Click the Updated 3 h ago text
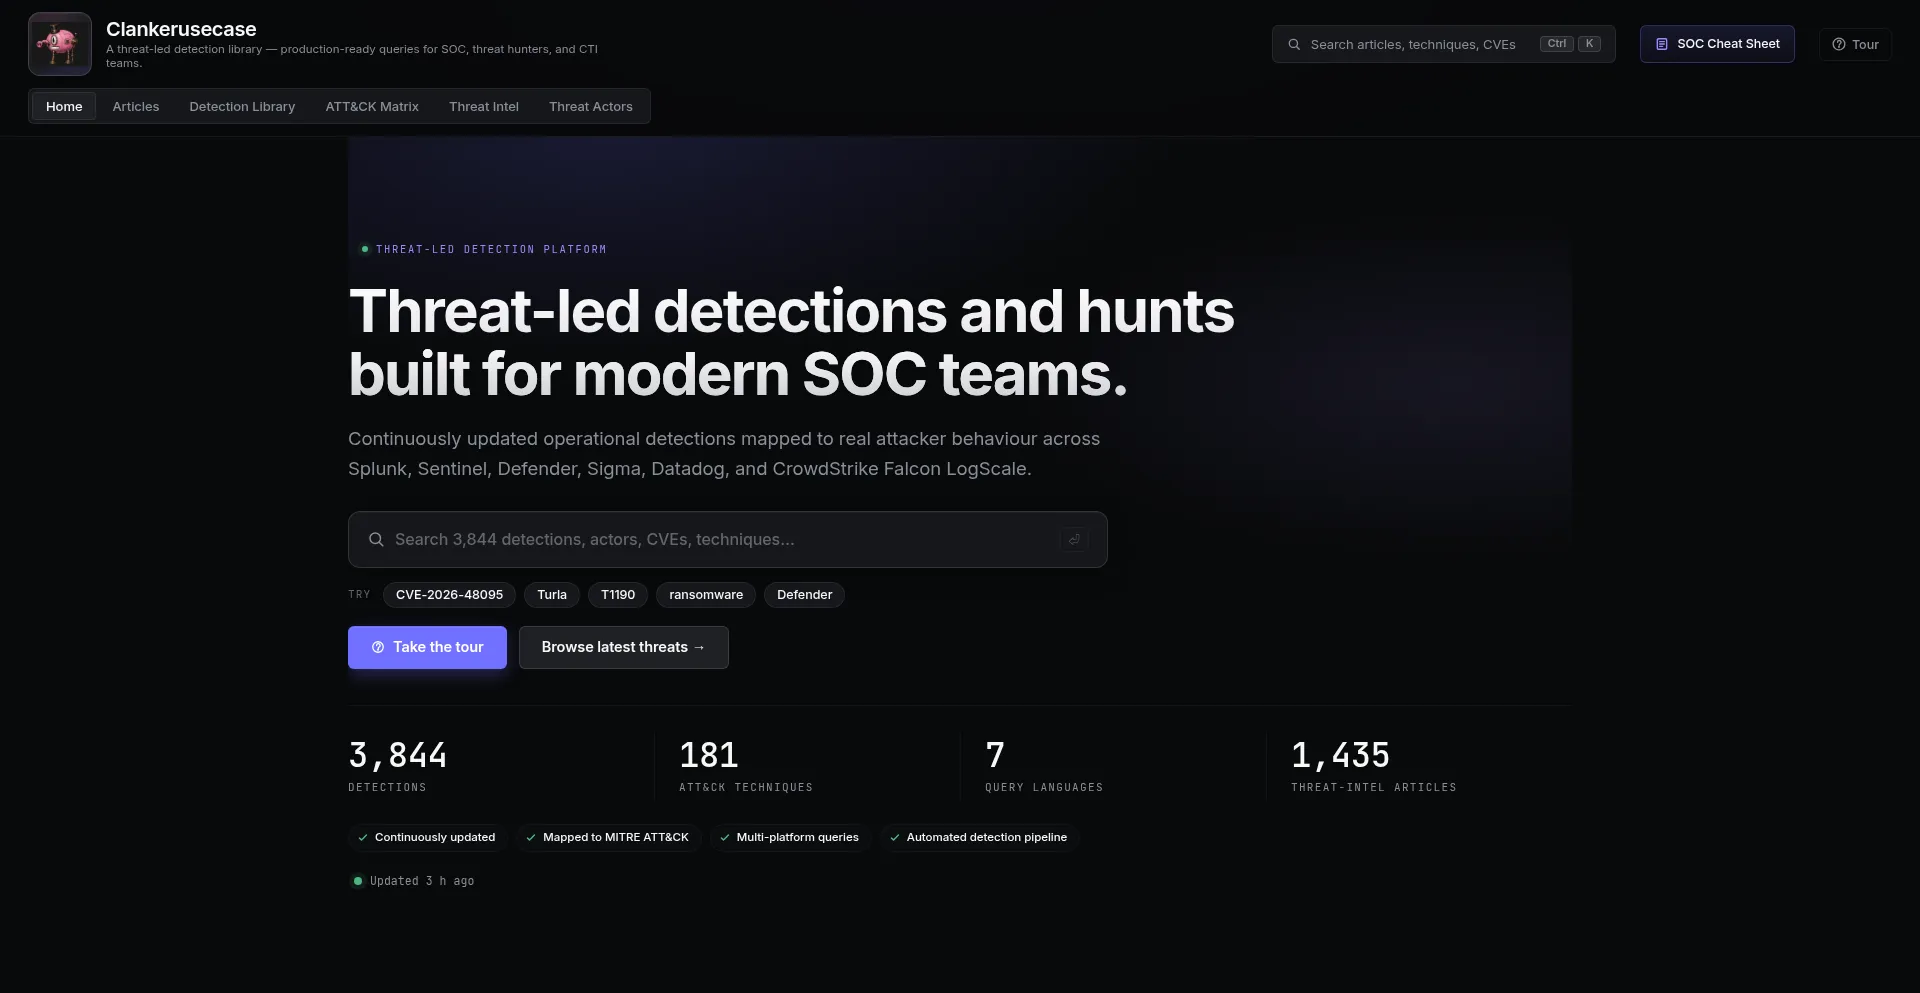The height and width of the screenshot is (993, 1920). coord(422,881)
